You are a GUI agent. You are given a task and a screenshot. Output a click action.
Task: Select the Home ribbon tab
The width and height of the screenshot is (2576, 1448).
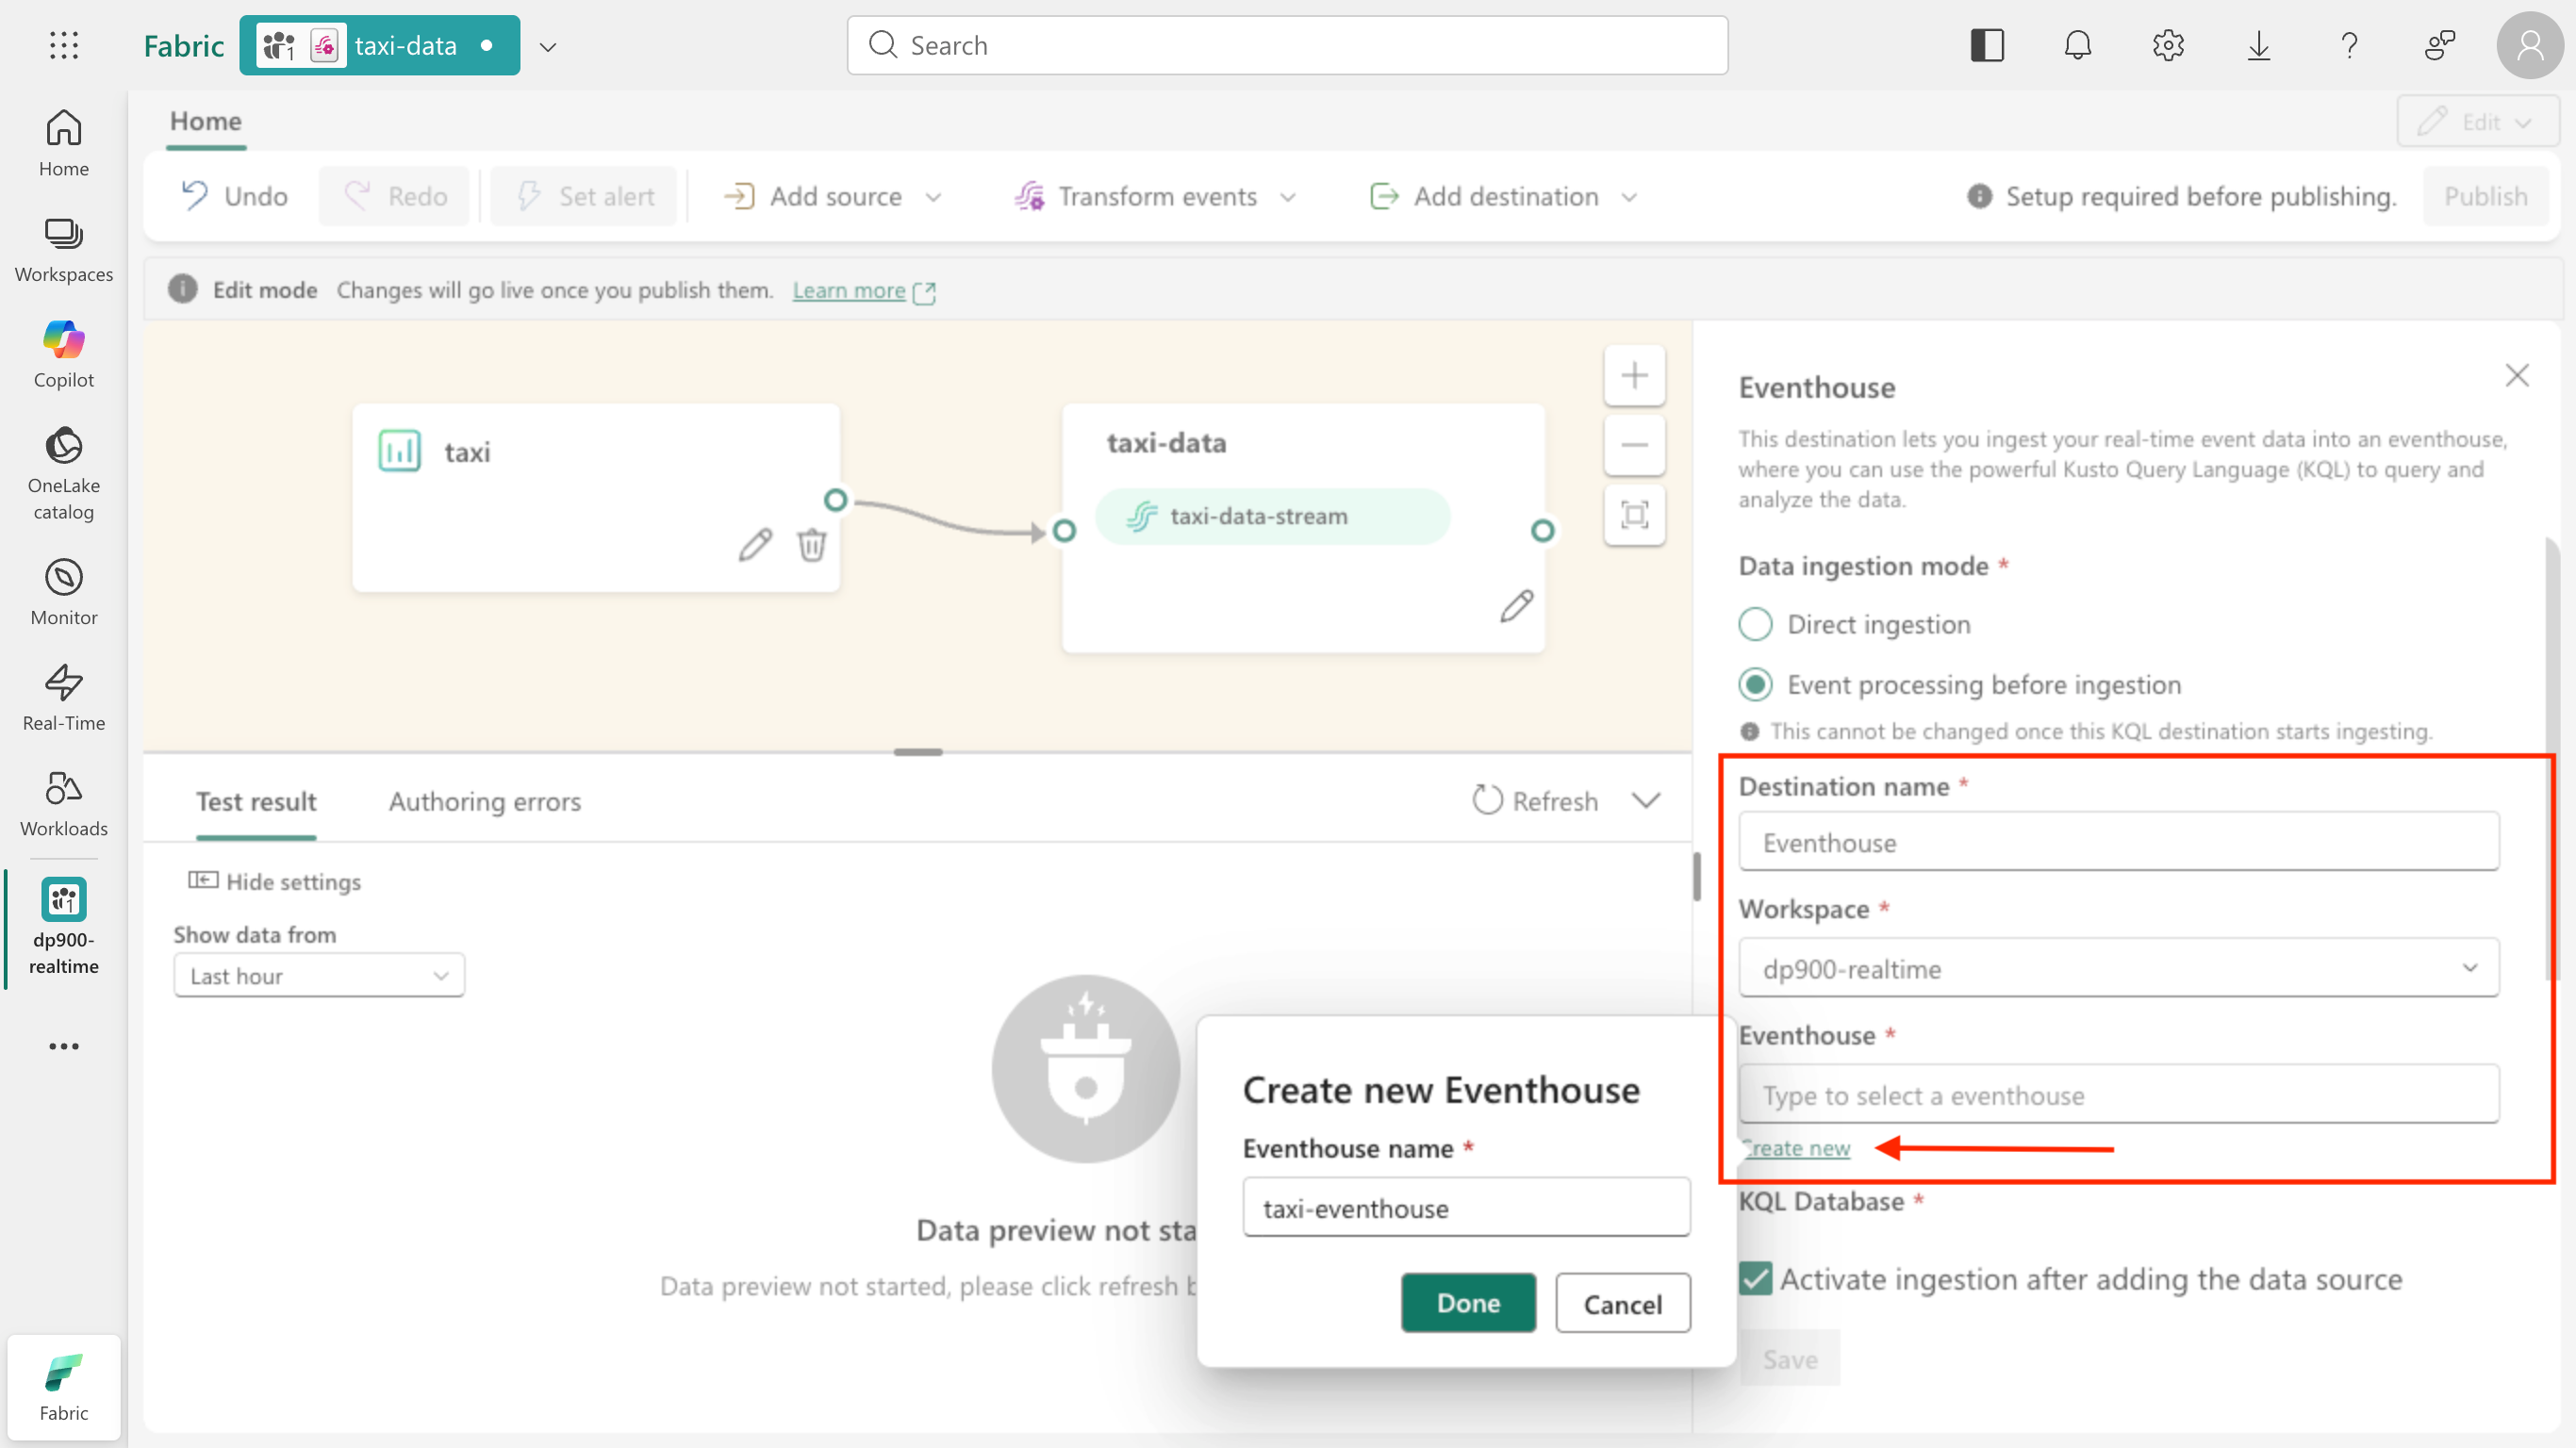pos(205,121)
